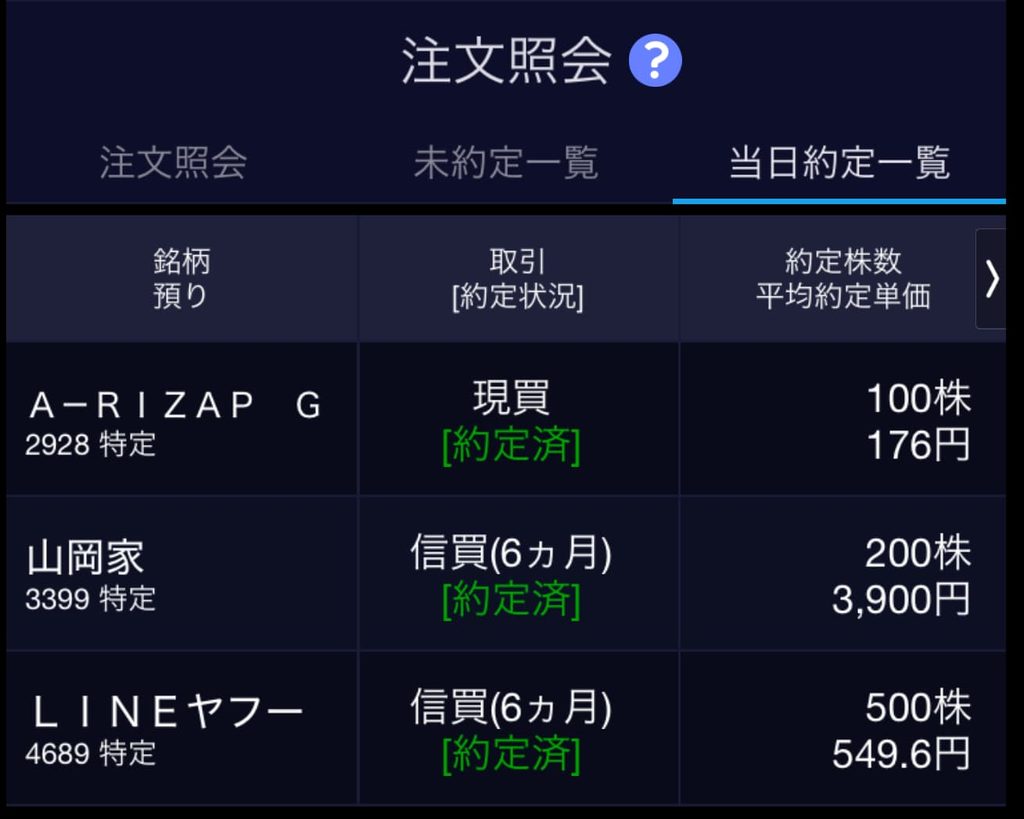1024x819 pixels.
Task: Open A-RIZAP G stock entry
Action: pos(182,419)
